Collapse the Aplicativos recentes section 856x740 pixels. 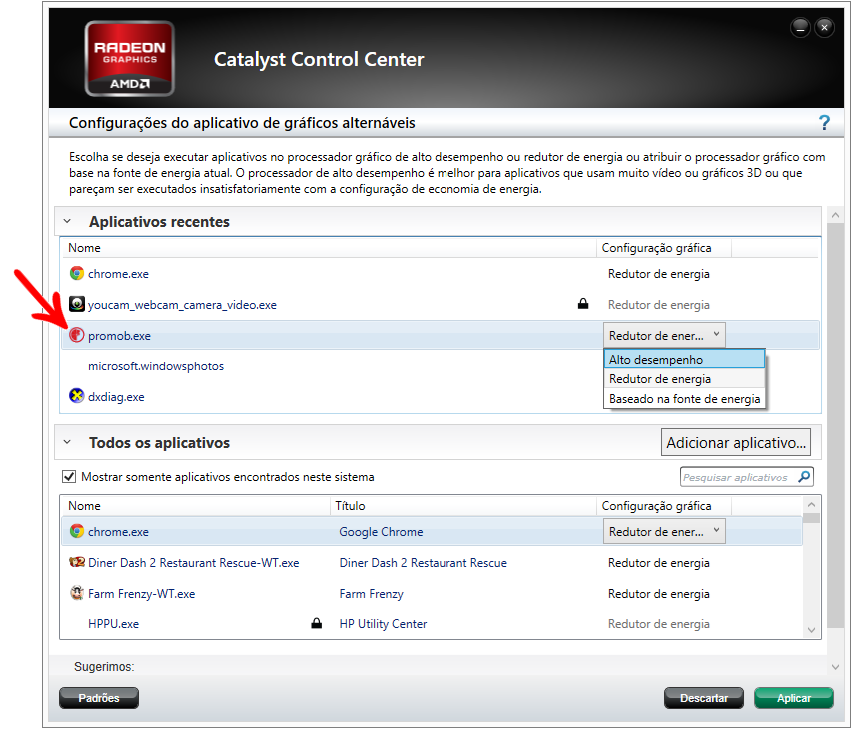click(67, 221)
